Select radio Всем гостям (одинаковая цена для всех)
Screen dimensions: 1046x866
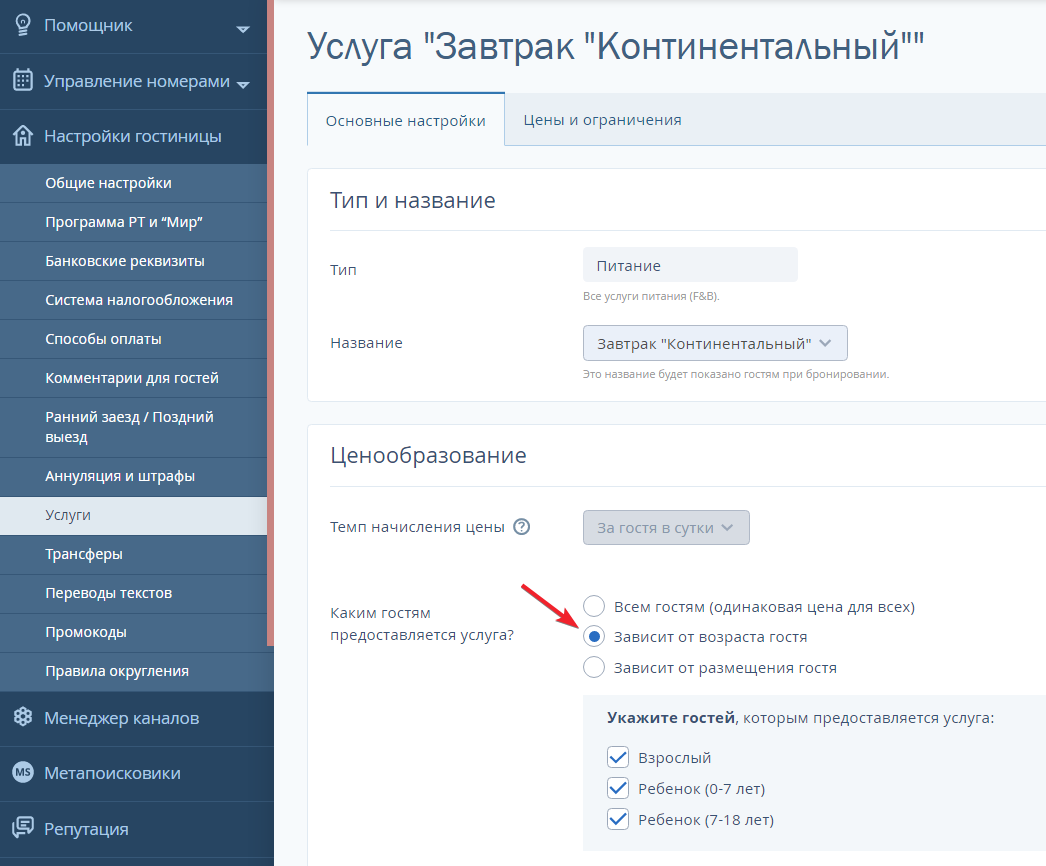coord(594,606)
